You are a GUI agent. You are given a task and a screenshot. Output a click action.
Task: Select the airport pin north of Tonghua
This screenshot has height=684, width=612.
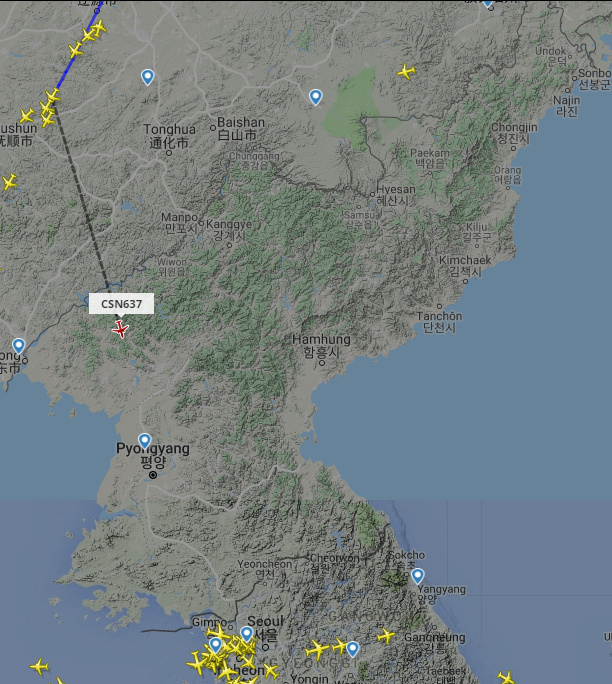tap(147, 77)
